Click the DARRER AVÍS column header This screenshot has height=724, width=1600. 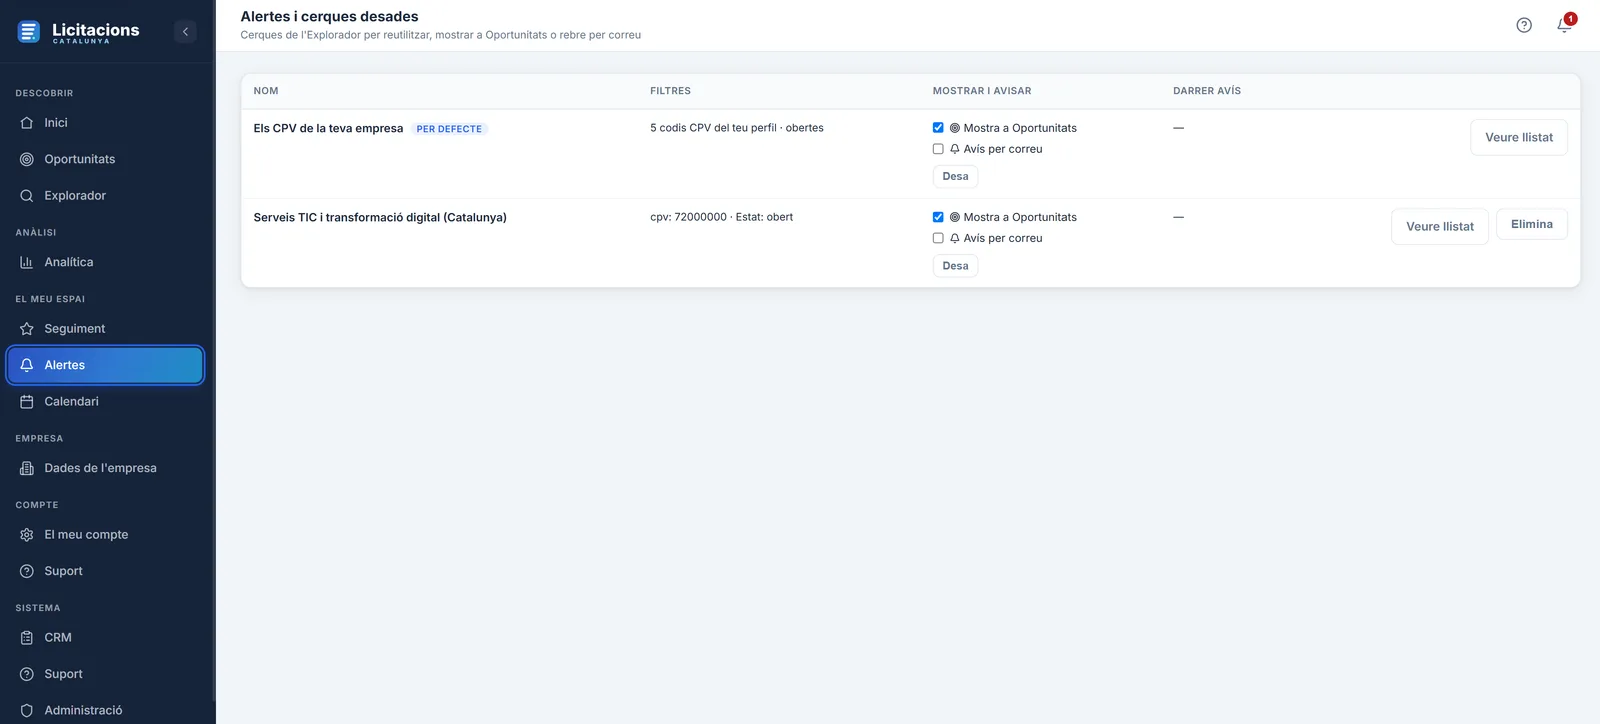coord(1207,91)
